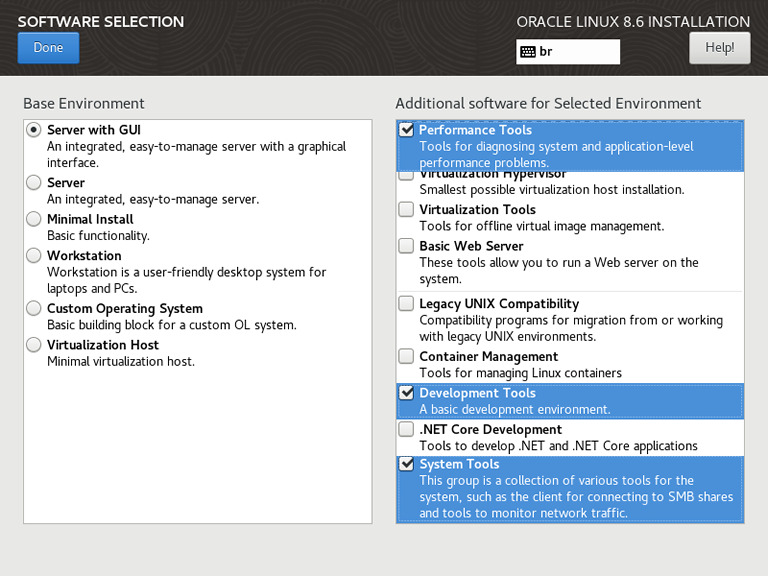768x576 pixels.
Task: Click the keyboard icon beside br
Action: 528,51
